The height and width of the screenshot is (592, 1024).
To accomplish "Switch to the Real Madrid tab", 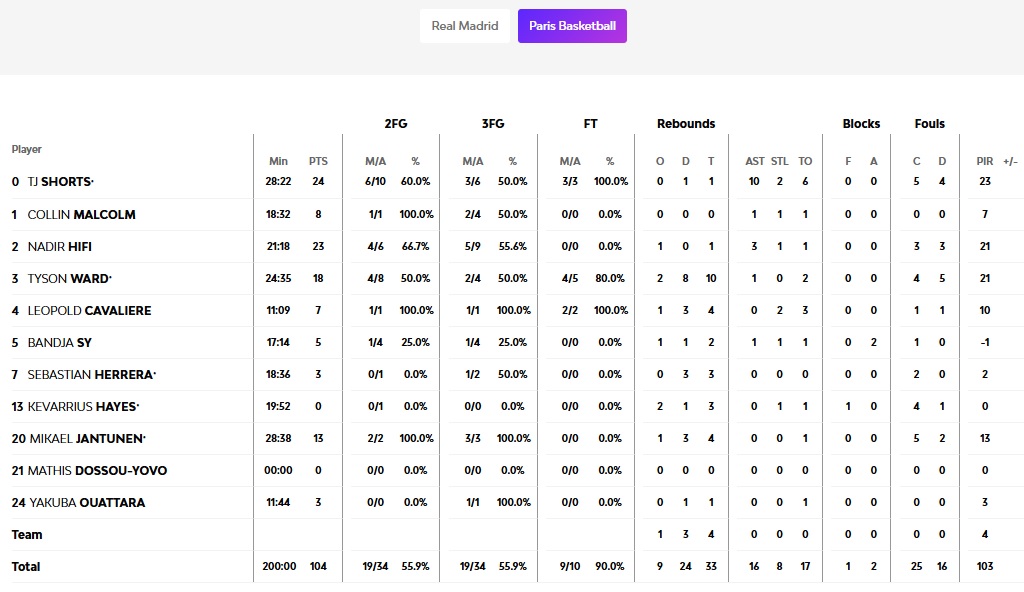I will pos(464,26).
